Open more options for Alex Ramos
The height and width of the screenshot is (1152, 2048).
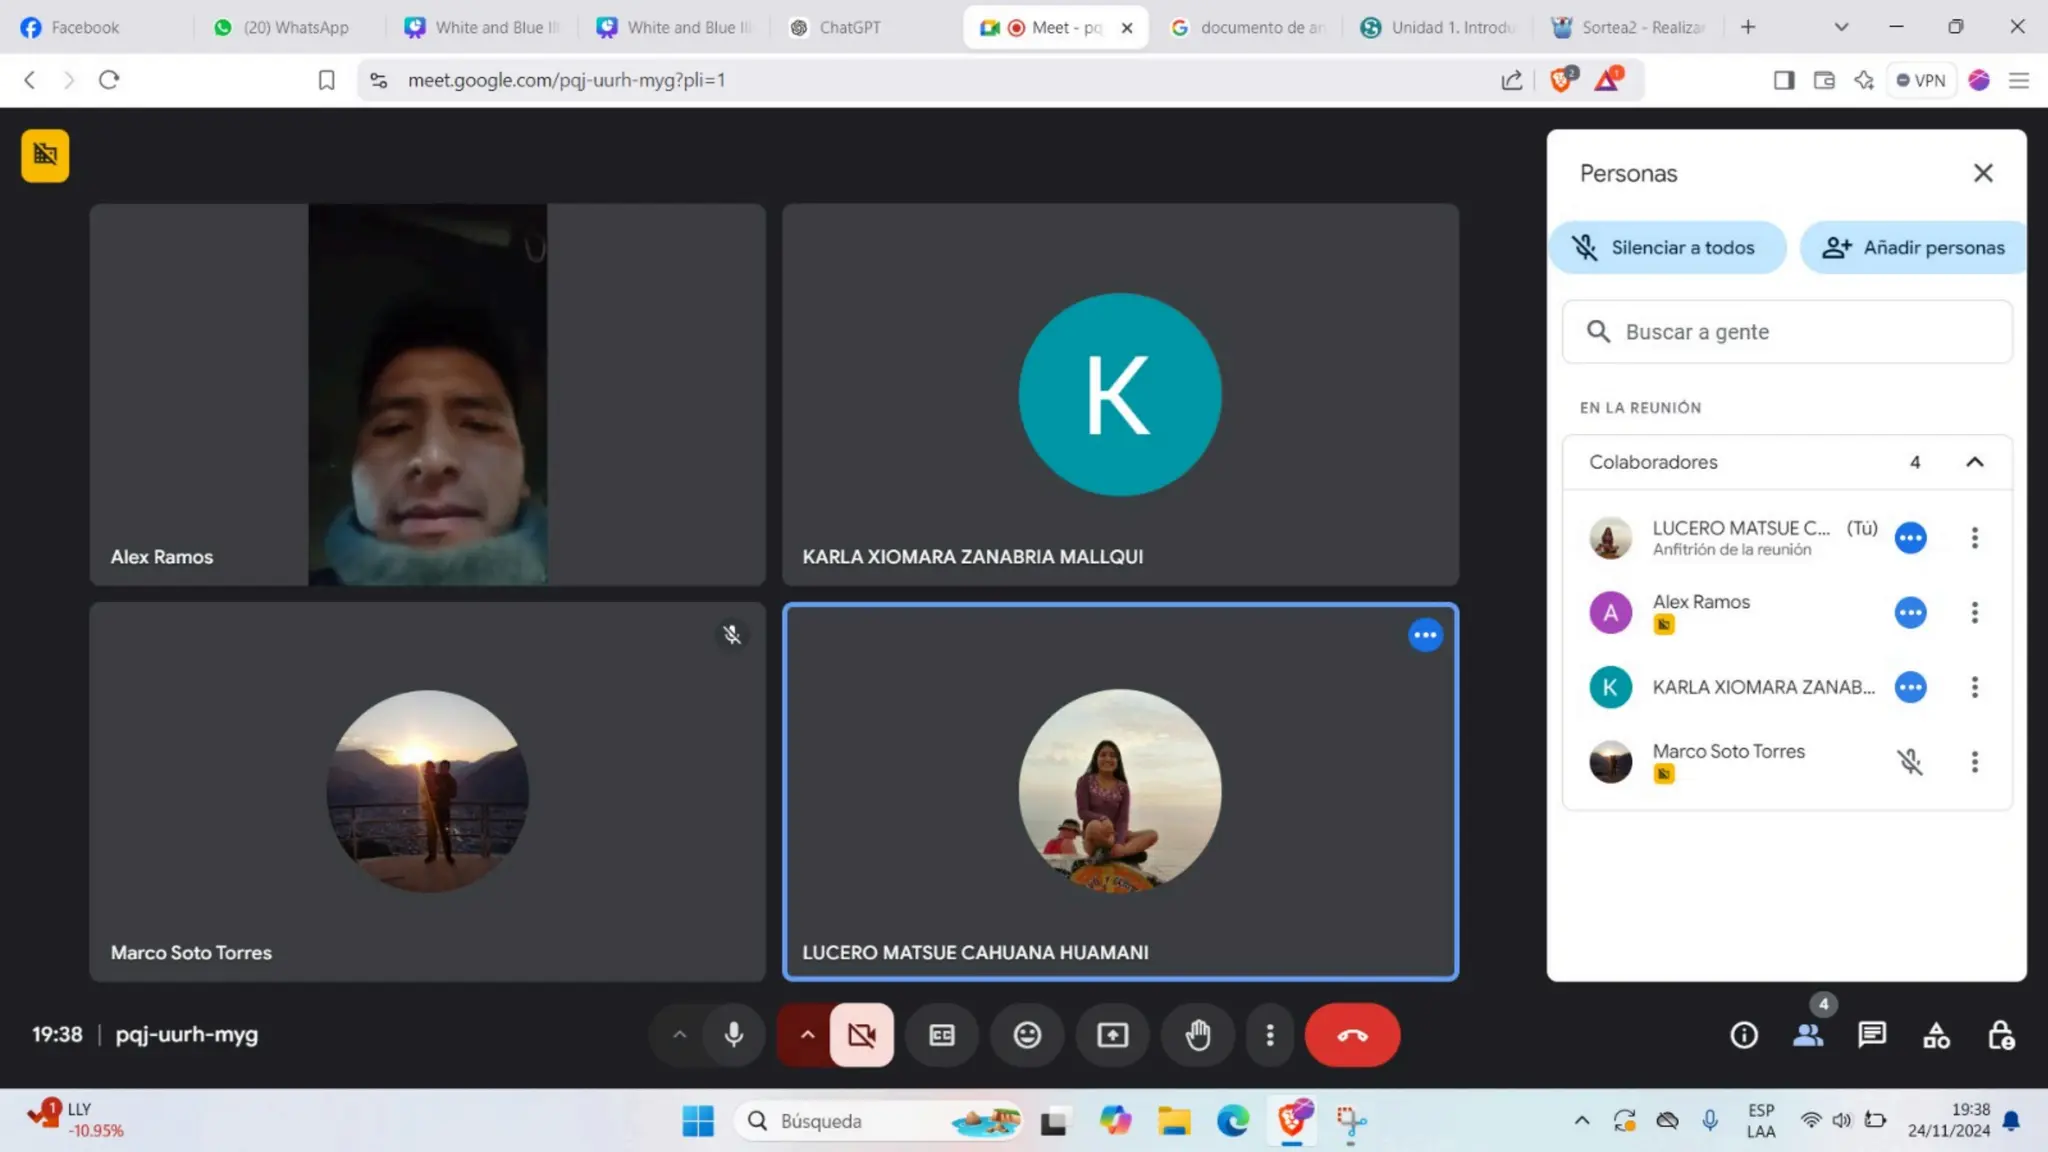coord(1974,612)
